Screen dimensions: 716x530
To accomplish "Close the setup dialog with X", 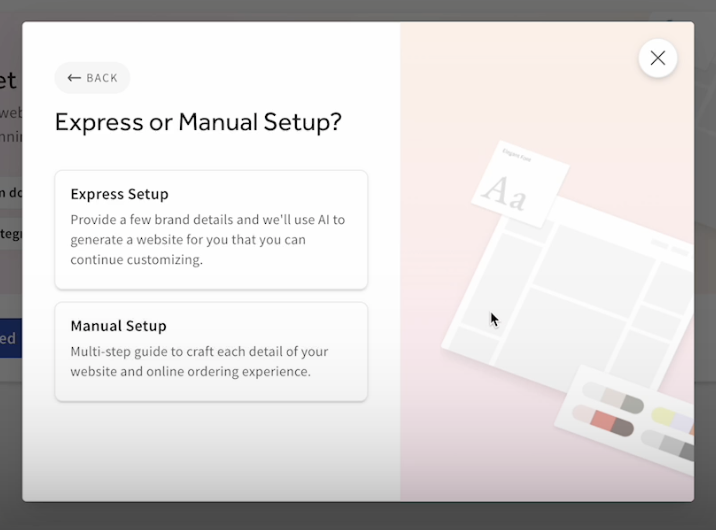I will (657, 58).
